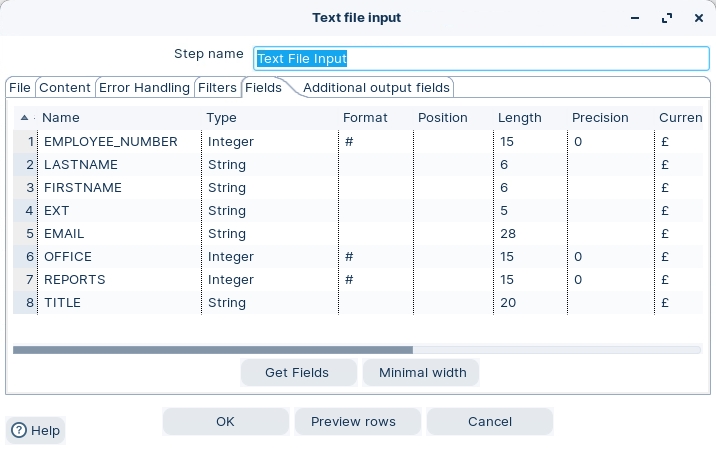The image size is (716, 450).
Task: Click Preview rows button
Action: [x=353, y=421]
